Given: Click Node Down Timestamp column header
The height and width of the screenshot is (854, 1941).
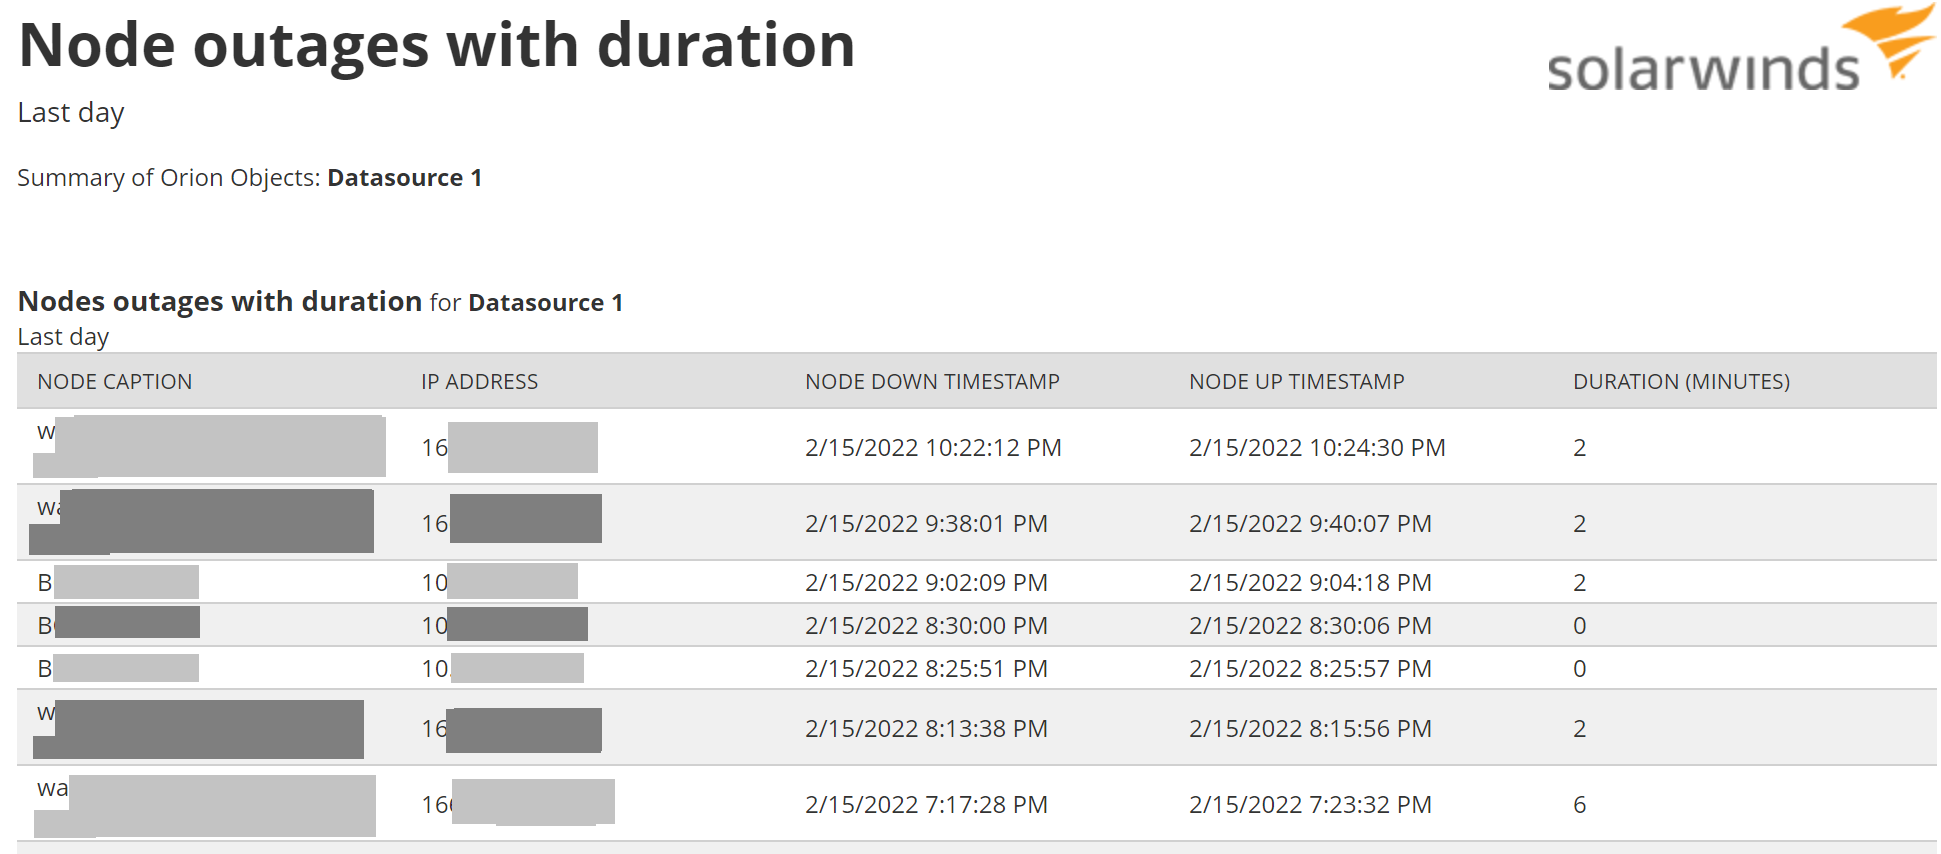Looking at the screenshot, I should (932, 381).
